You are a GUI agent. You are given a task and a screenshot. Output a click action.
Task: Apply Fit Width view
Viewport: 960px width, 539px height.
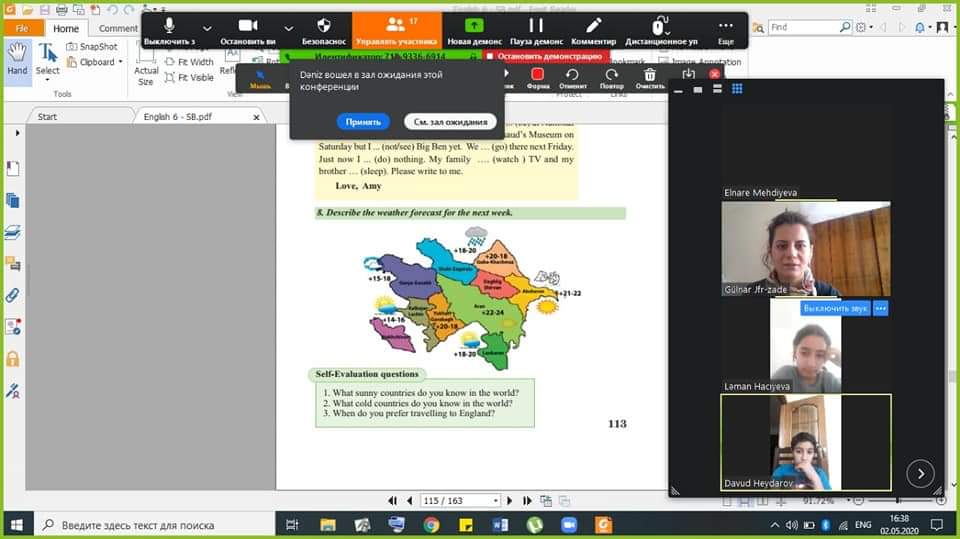click(x=189, y=62)
